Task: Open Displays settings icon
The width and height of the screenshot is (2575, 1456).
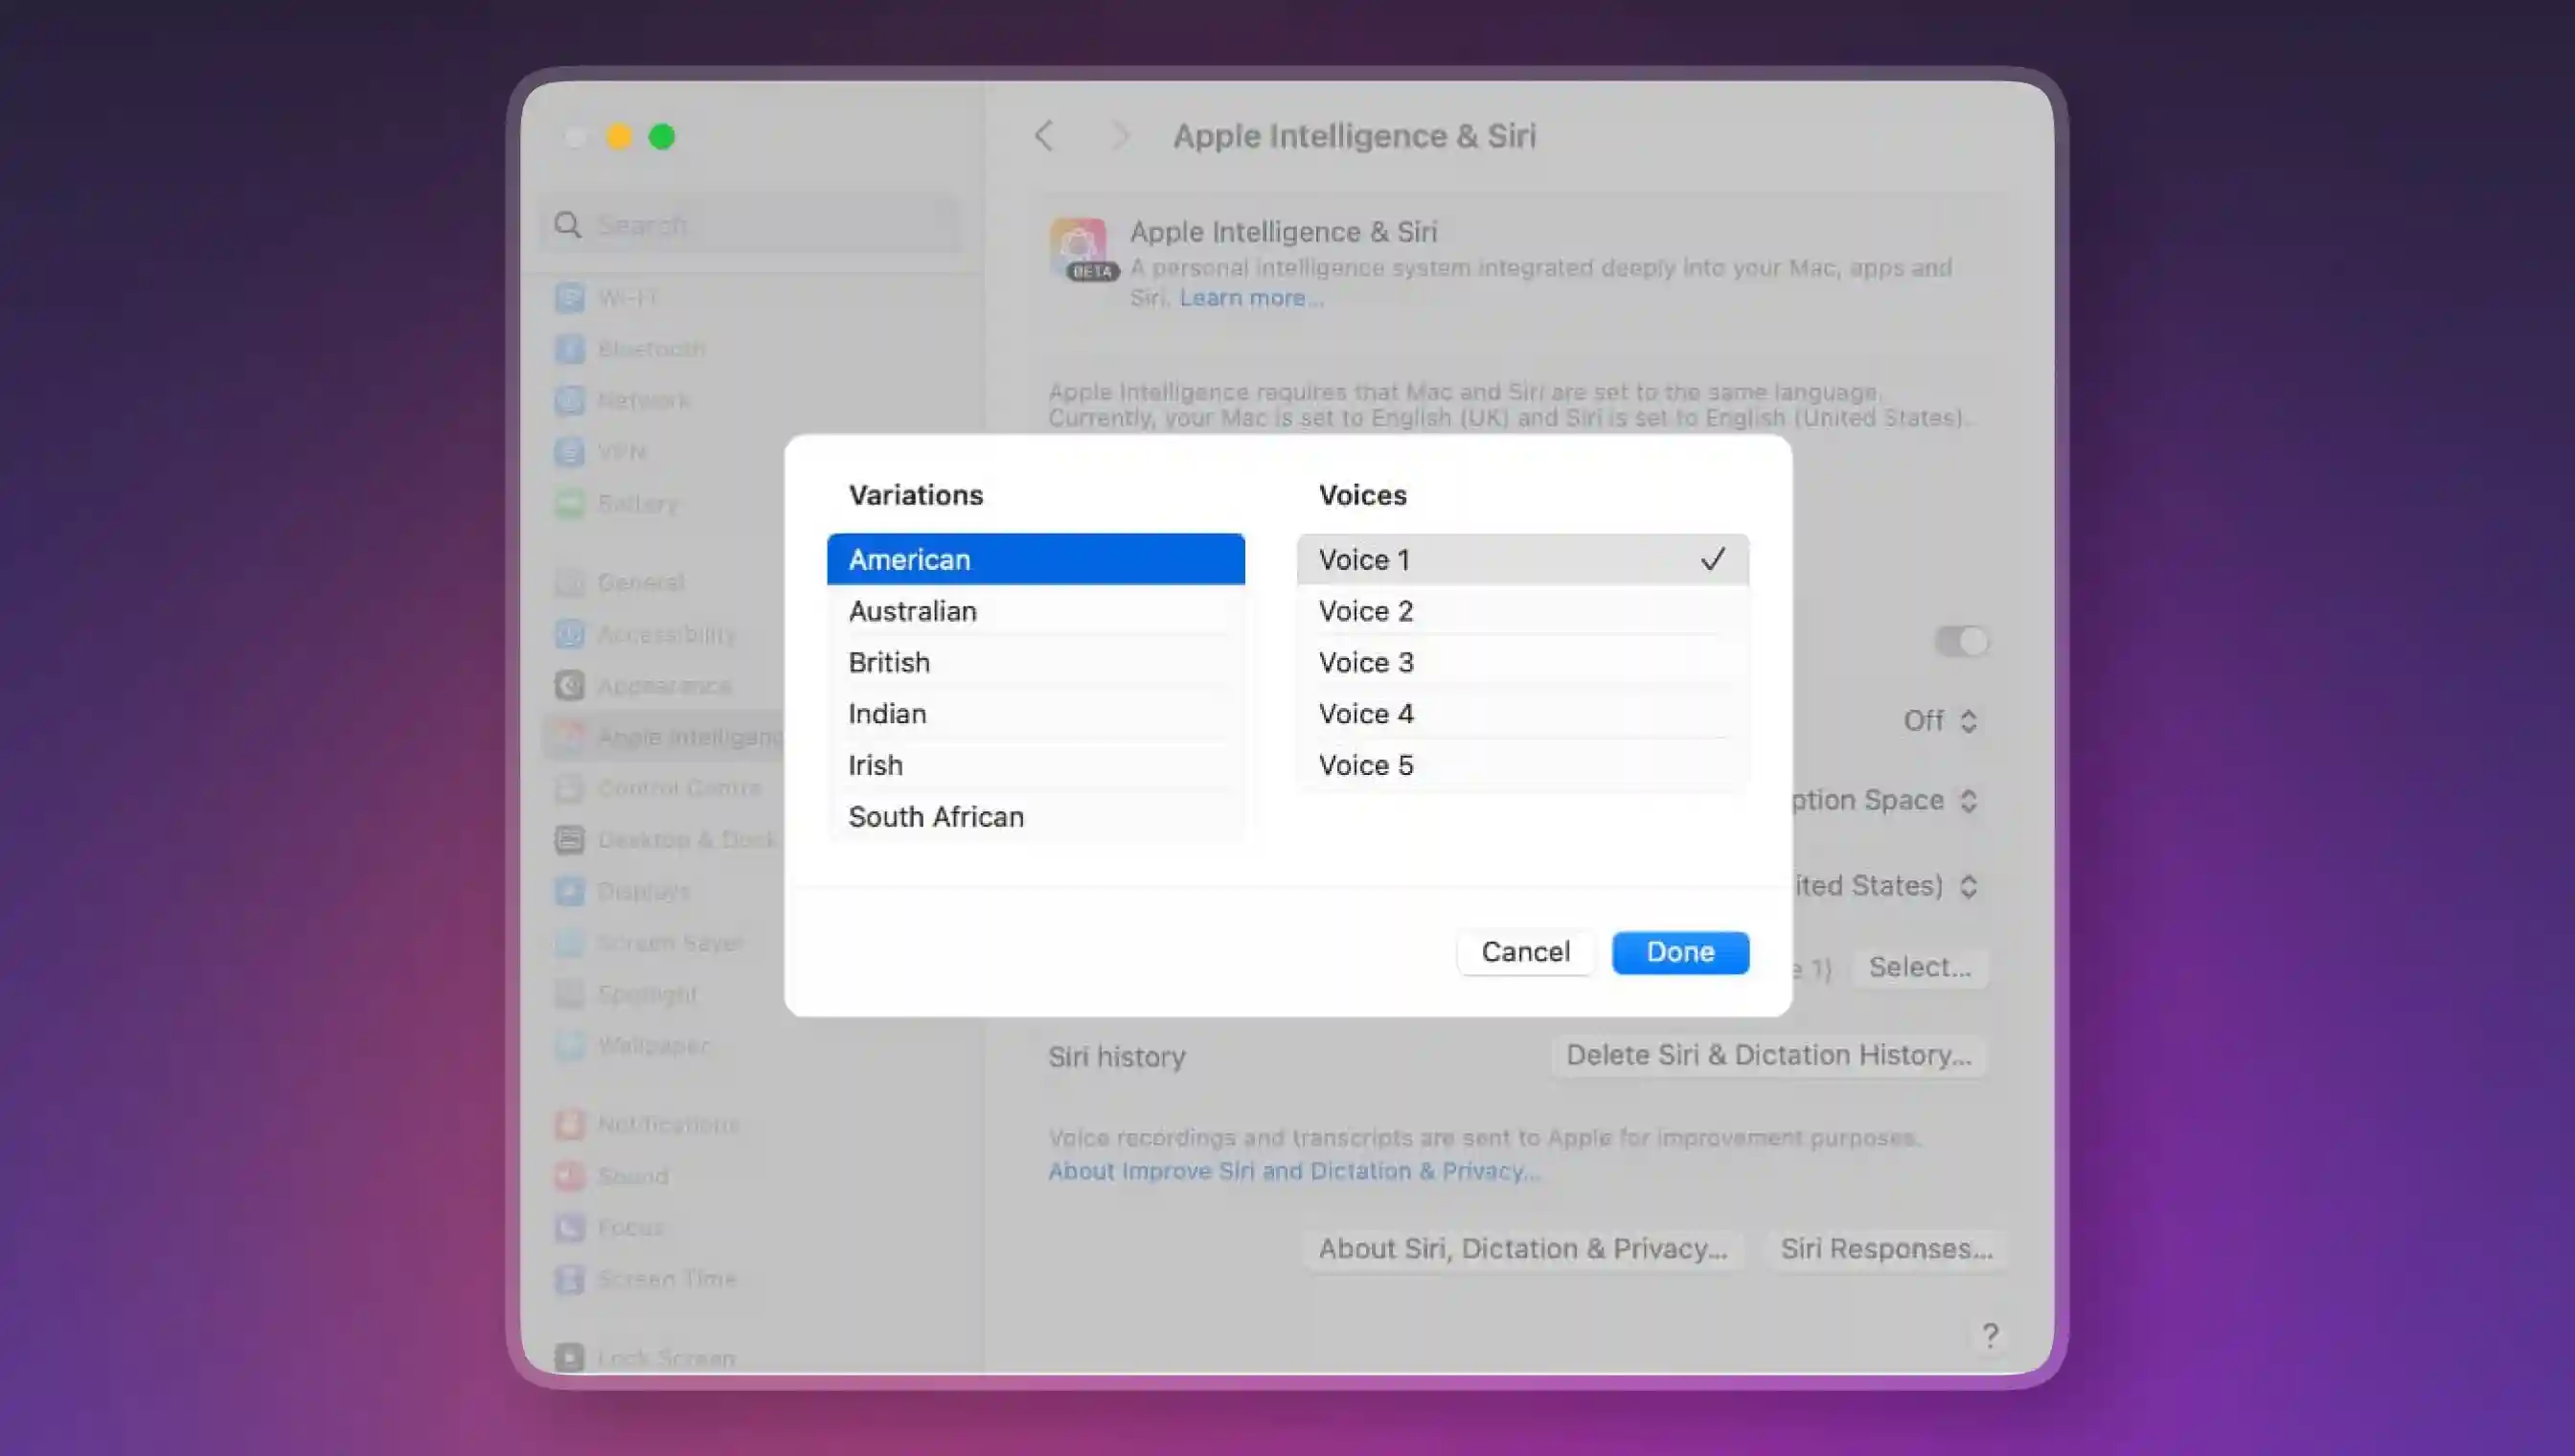Action: 569,891
